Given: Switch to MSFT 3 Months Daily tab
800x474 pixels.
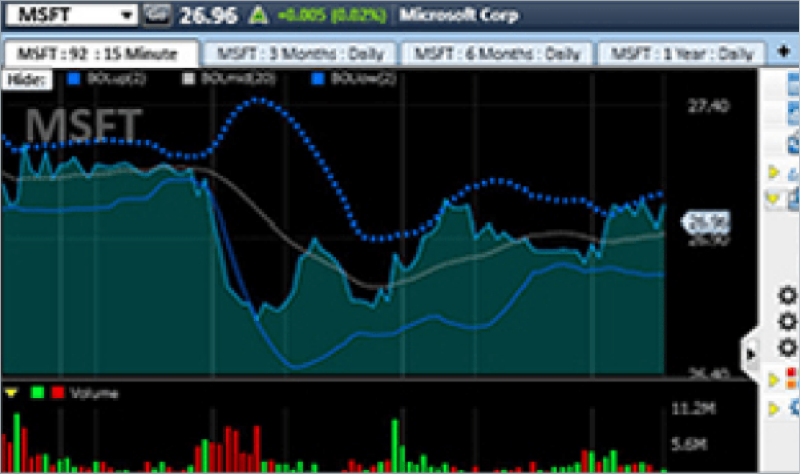Looking at the screenshot, I should [x=300, y=54].
